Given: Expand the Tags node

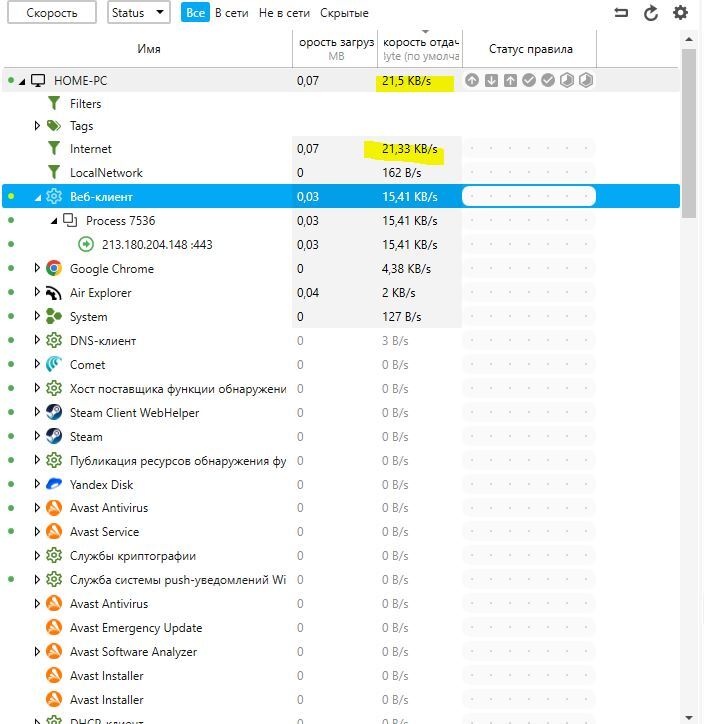Looking at the screenshot, I should click(x=37, y=126).
